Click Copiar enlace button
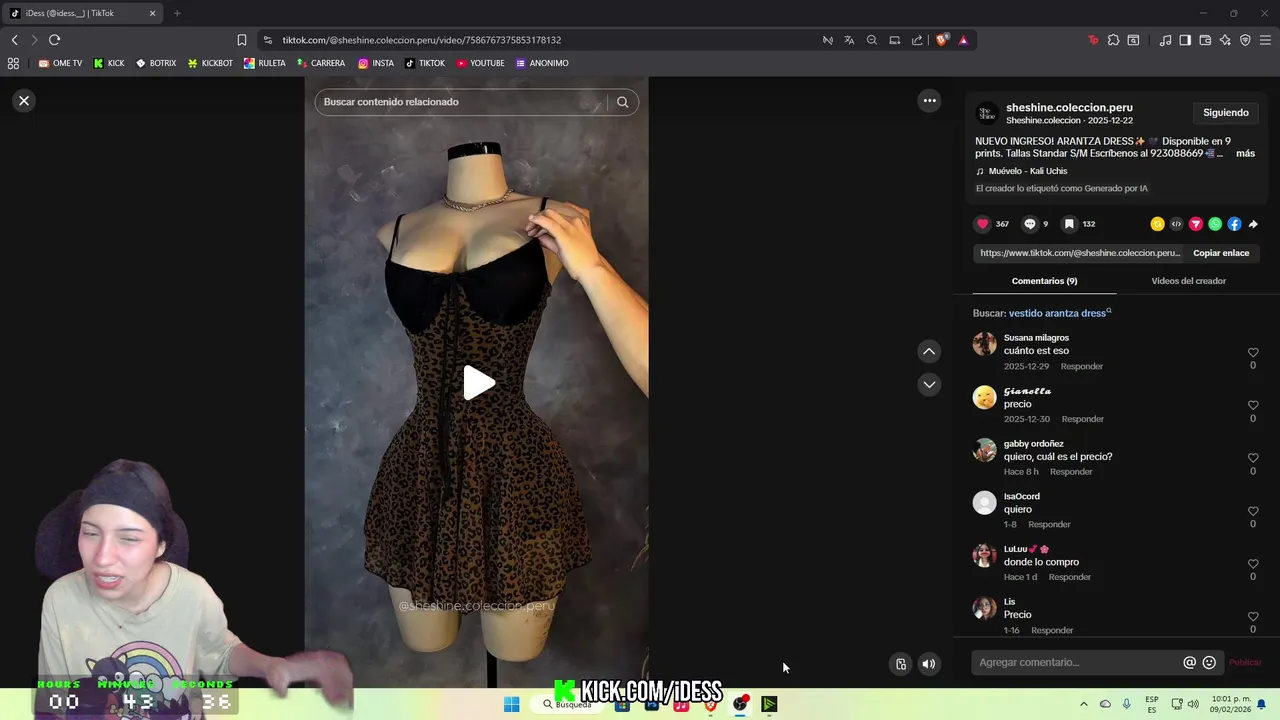1280x720 pixels. click(1221, 253)
